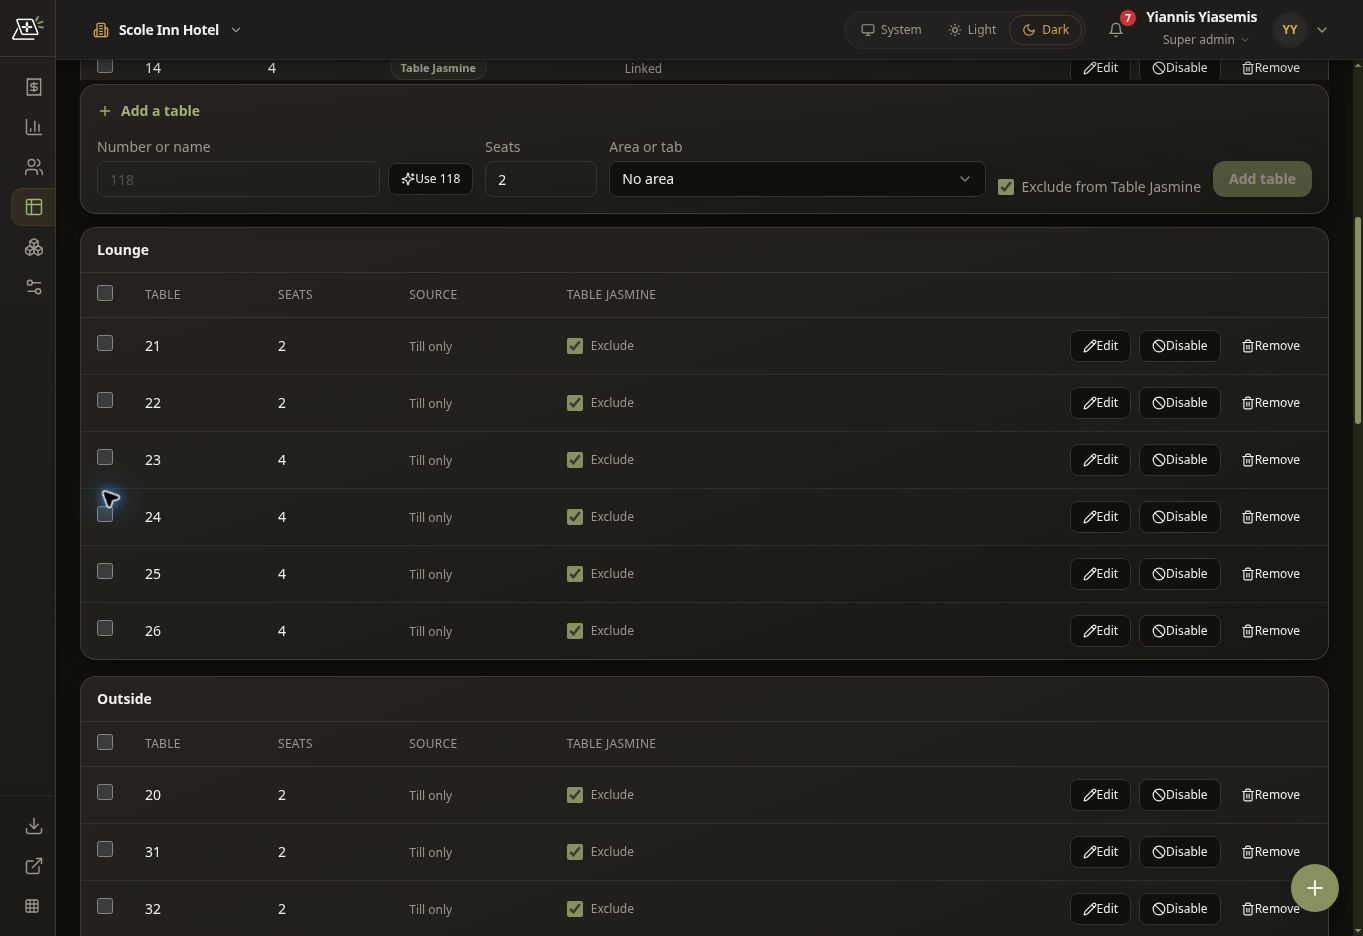The height and width of the screenshot is (936, 1363).
Task: Click Use 118 suggestion button
Action: [430, 179]
